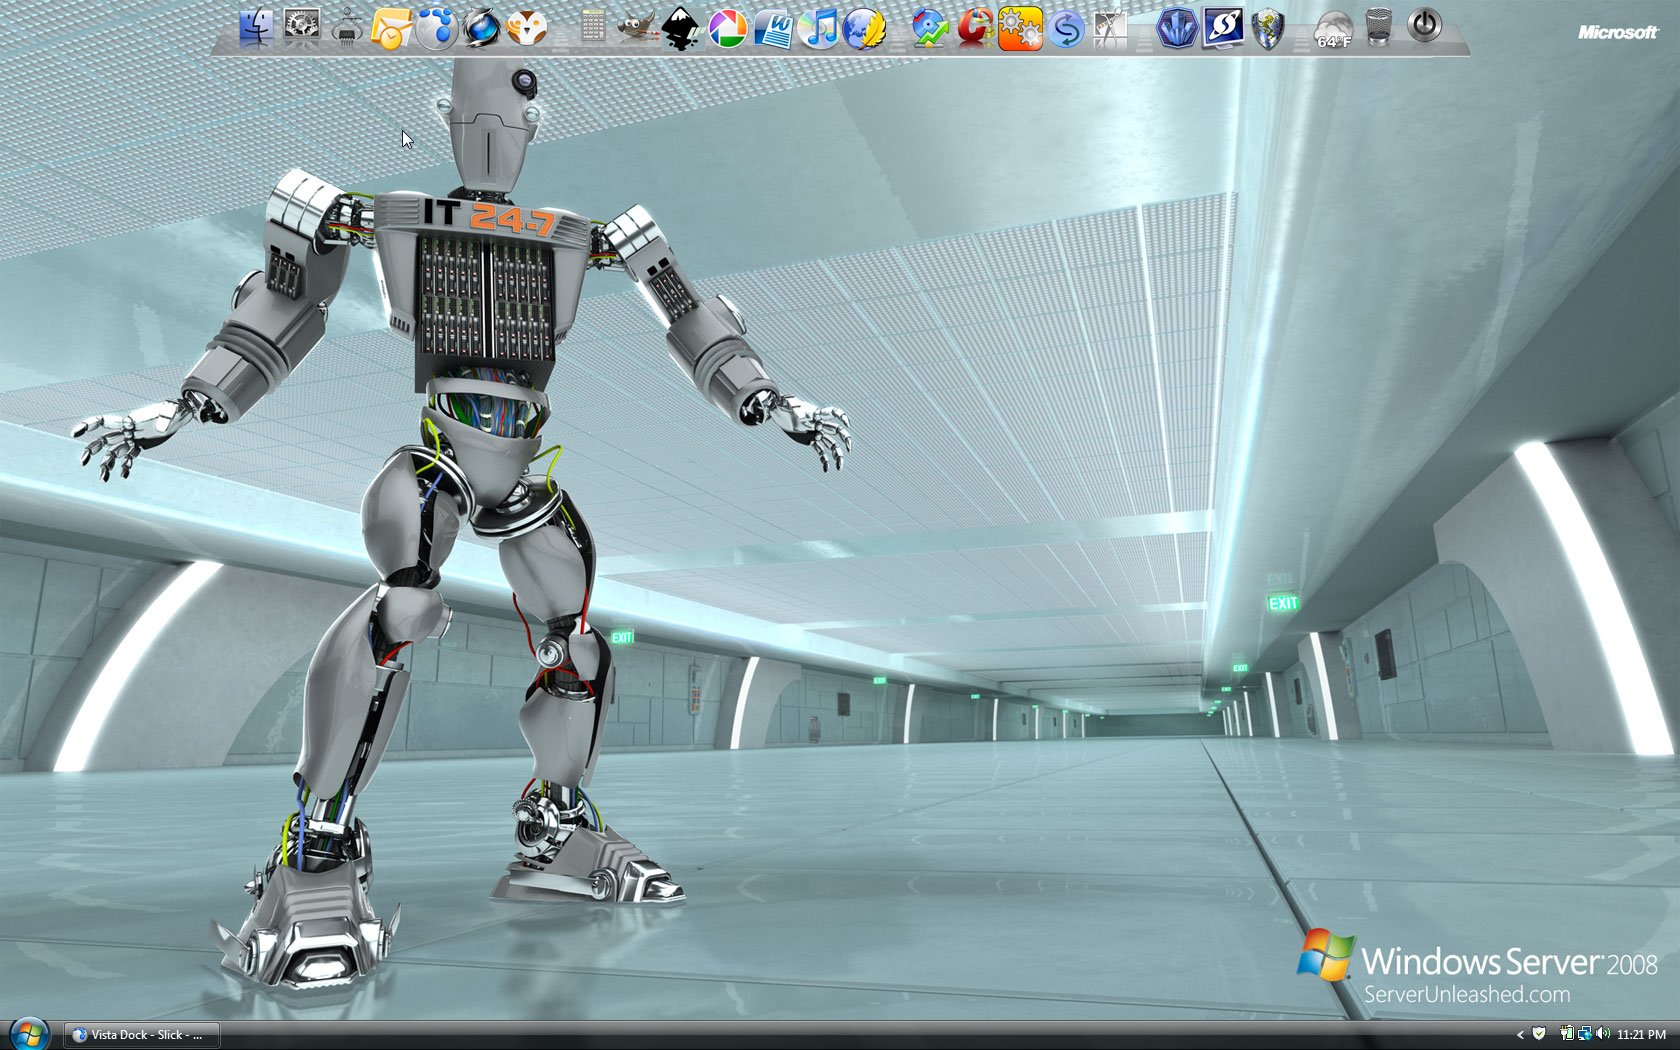Launch Picasa from the dock
Screen dimensions: 1680x1050
point(727,28)
